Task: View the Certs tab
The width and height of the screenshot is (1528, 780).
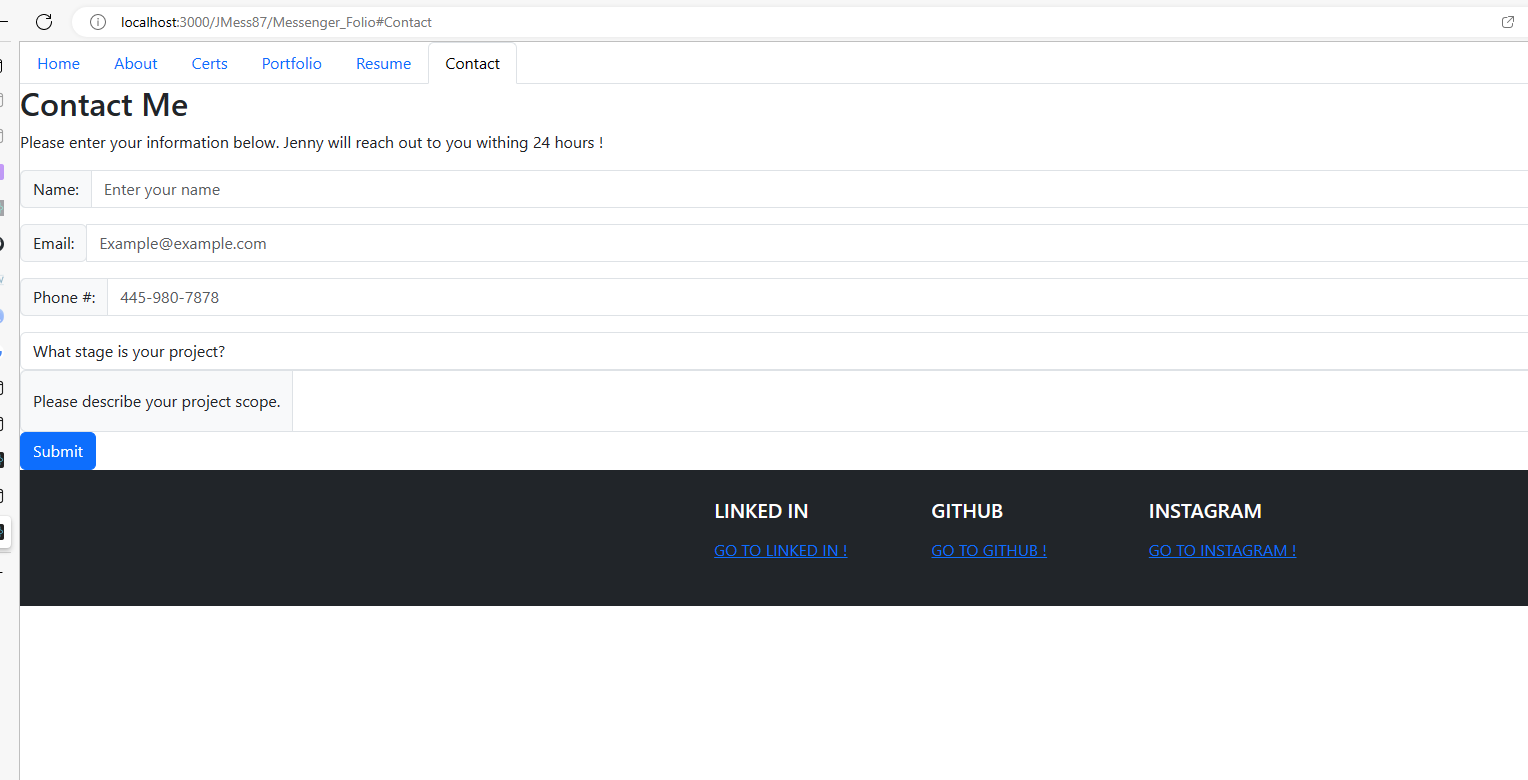Action: (x=209, y=63)
